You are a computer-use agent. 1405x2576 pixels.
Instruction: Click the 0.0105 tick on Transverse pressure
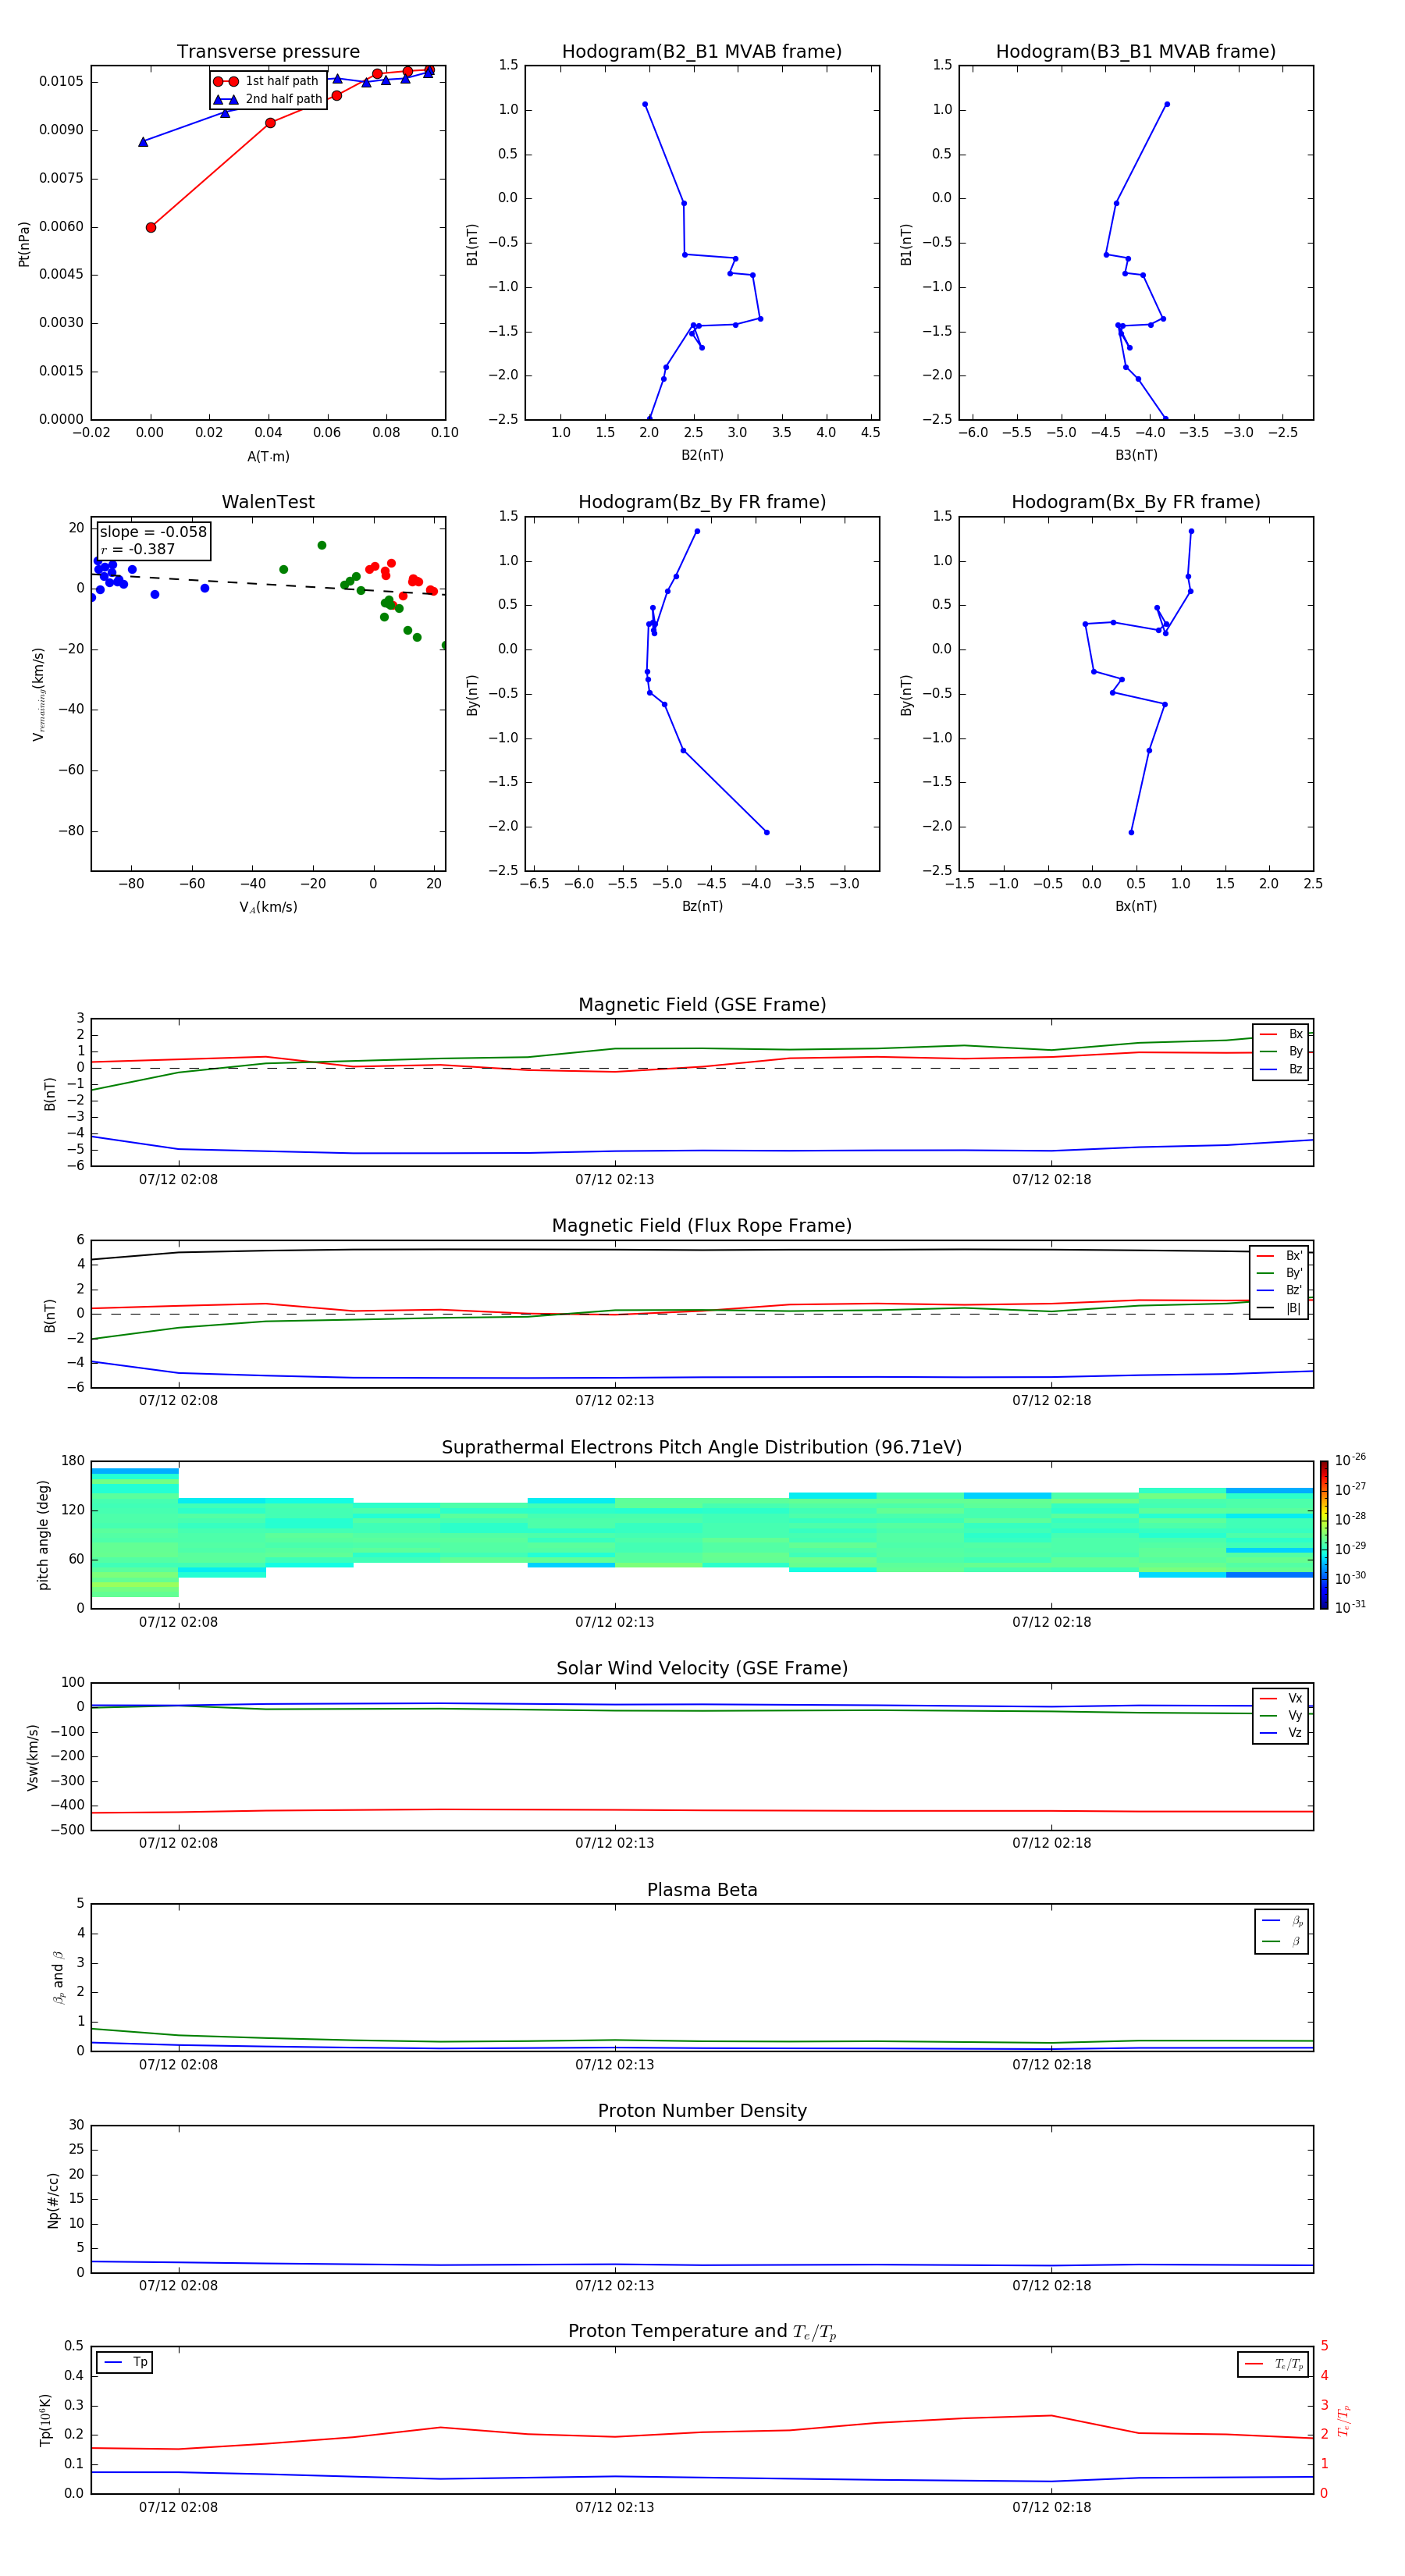click(x=62, y=82)
